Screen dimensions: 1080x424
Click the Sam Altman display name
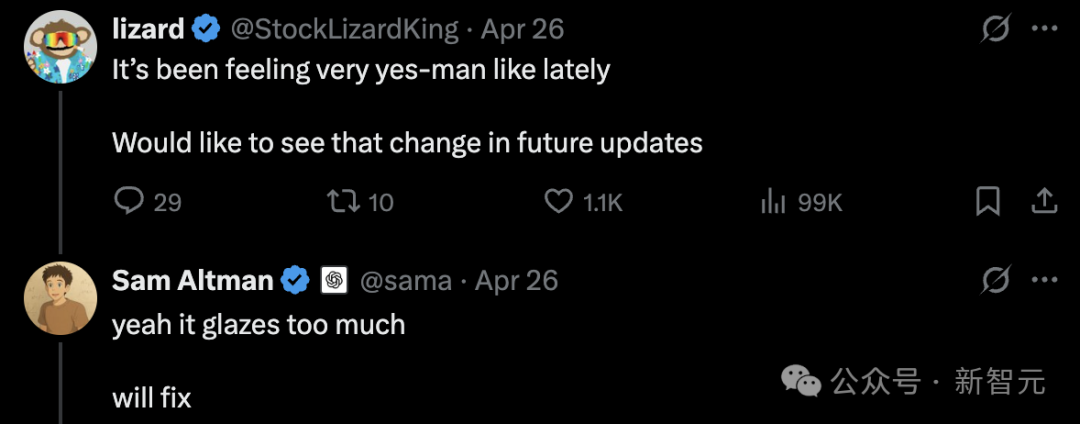[x=193, y=280]
